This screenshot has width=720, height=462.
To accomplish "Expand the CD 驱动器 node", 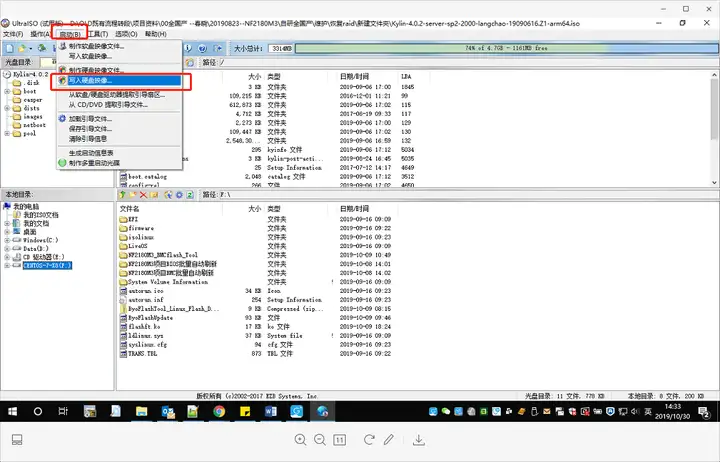I will 7,257.
